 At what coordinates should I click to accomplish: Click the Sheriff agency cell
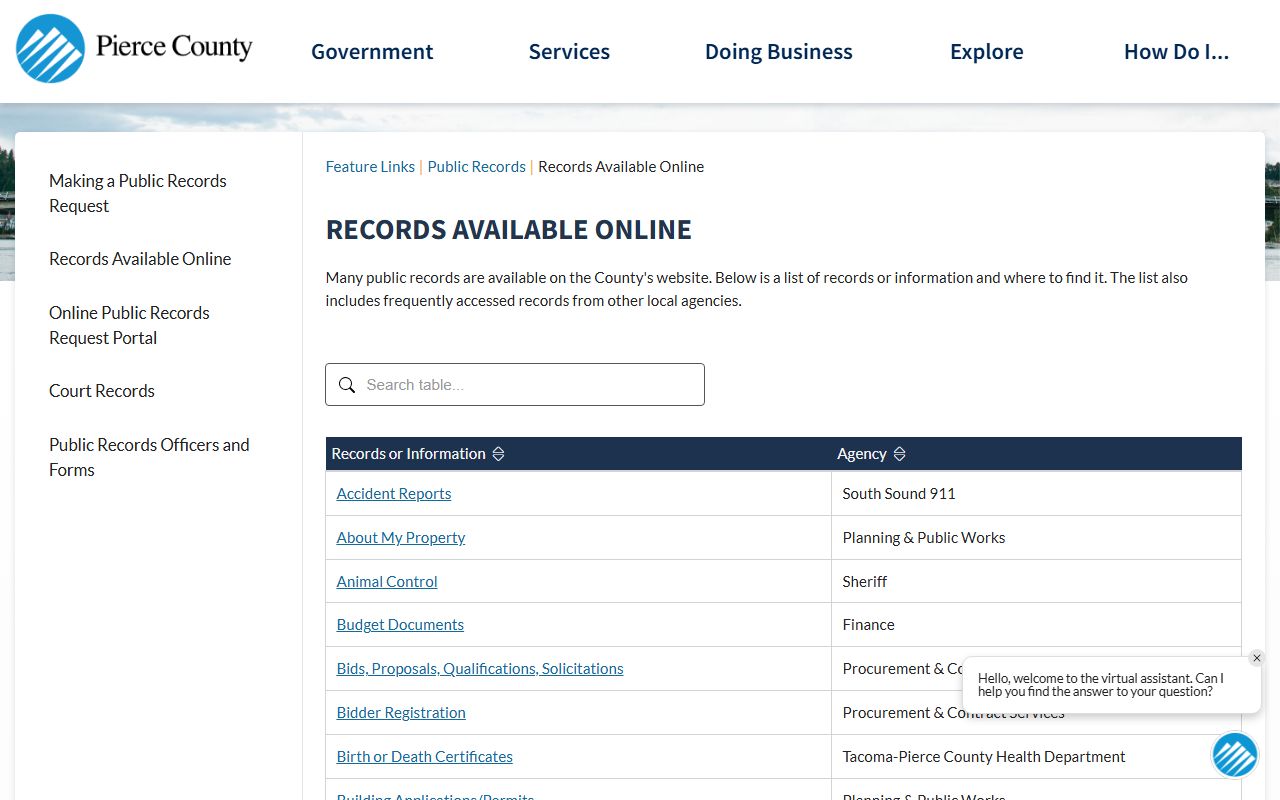point(1036,581)
